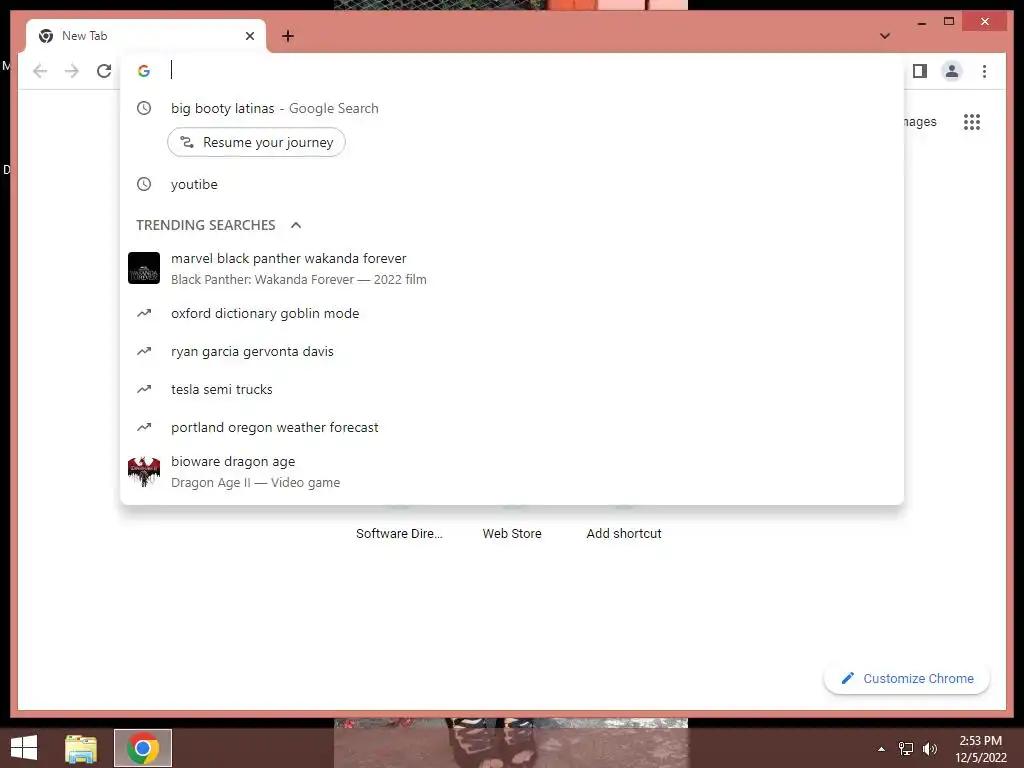Collapse the Trending Searches section

click(x=296, y=225)
